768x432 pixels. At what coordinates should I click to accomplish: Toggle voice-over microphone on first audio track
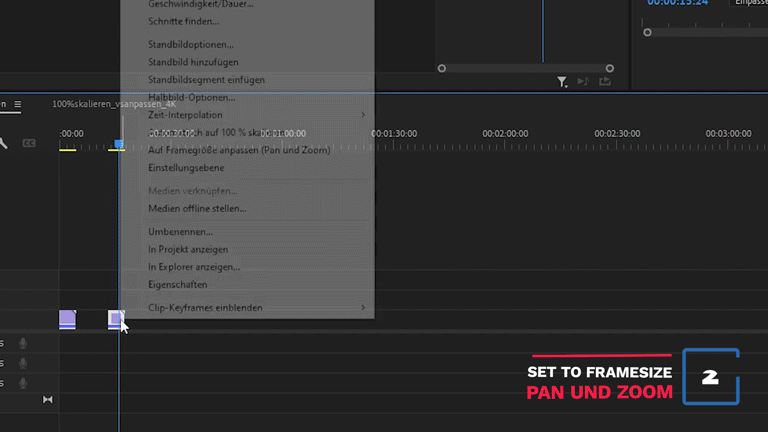tap(23, 343)
